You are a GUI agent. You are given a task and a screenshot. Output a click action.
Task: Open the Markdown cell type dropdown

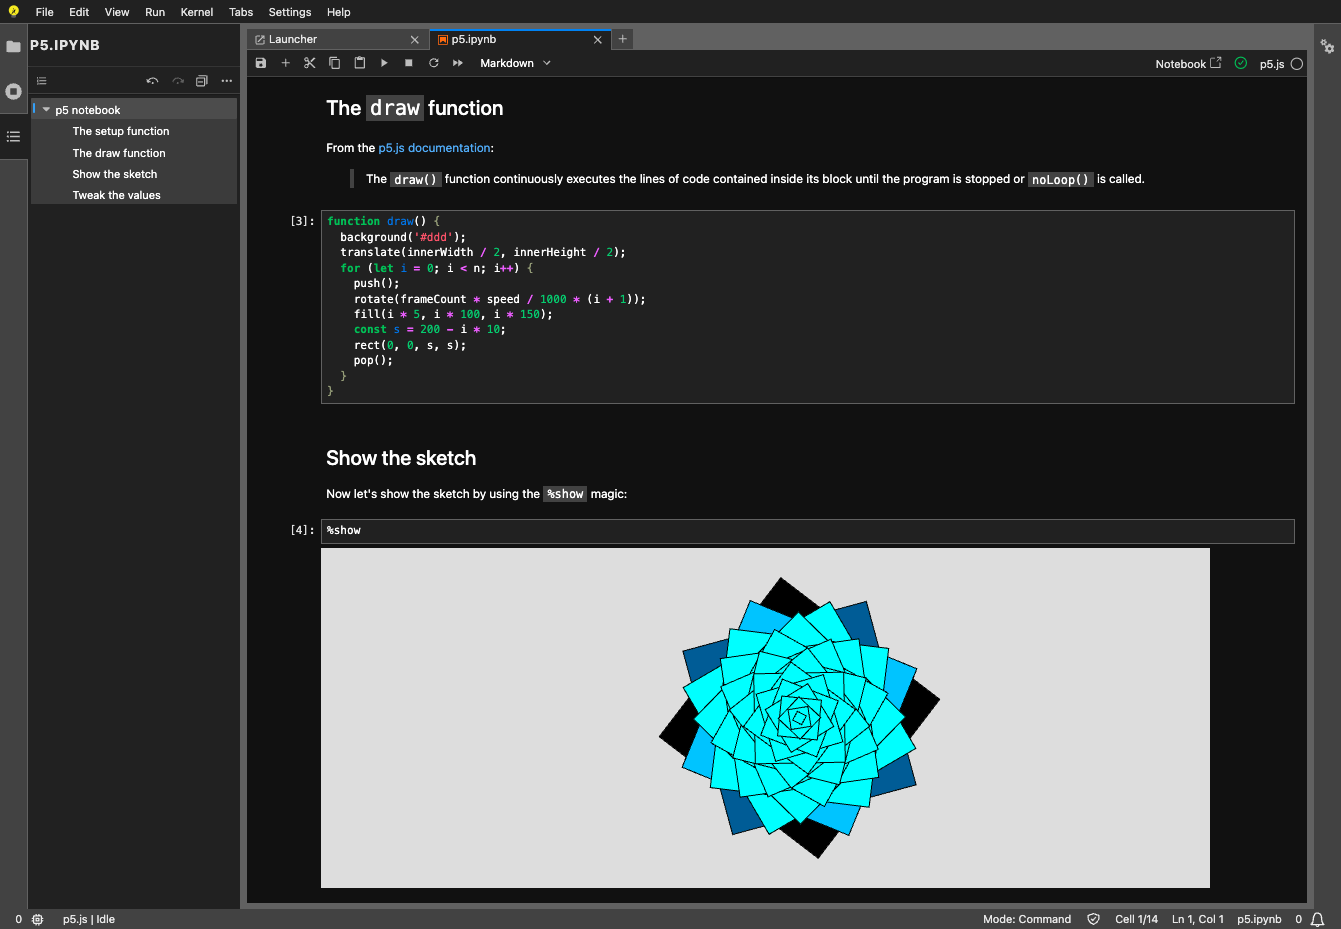click(515, 63)
